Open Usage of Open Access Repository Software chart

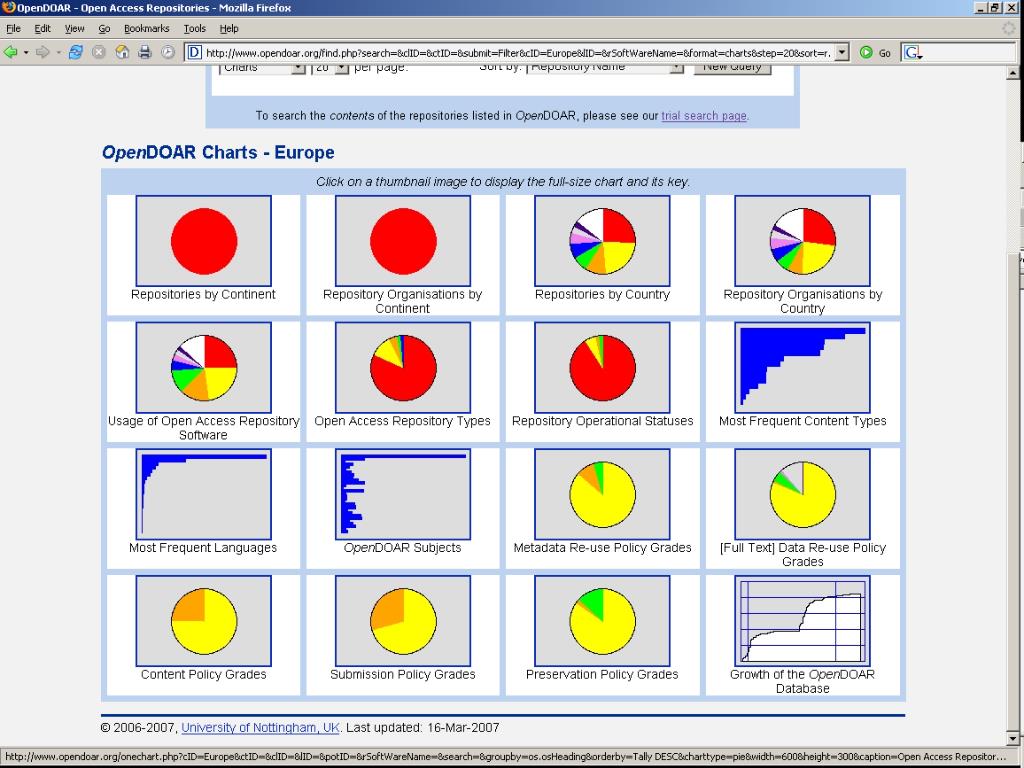click(x=203, y=367)
